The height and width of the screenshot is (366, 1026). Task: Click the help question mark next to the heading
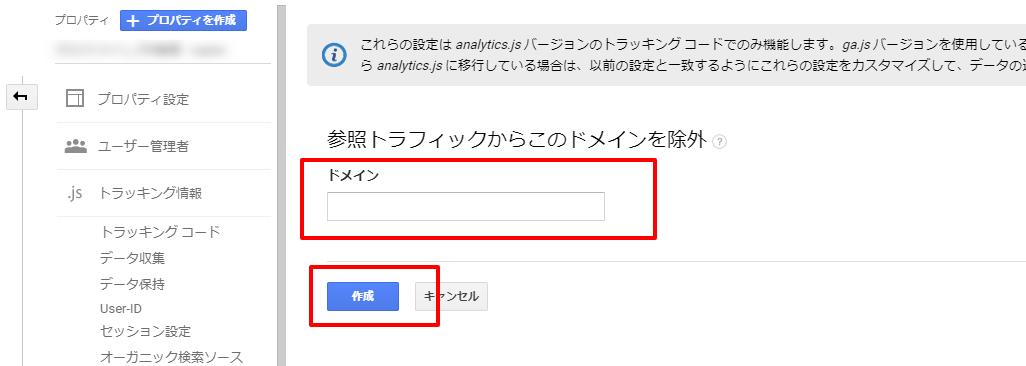point(719,141)
